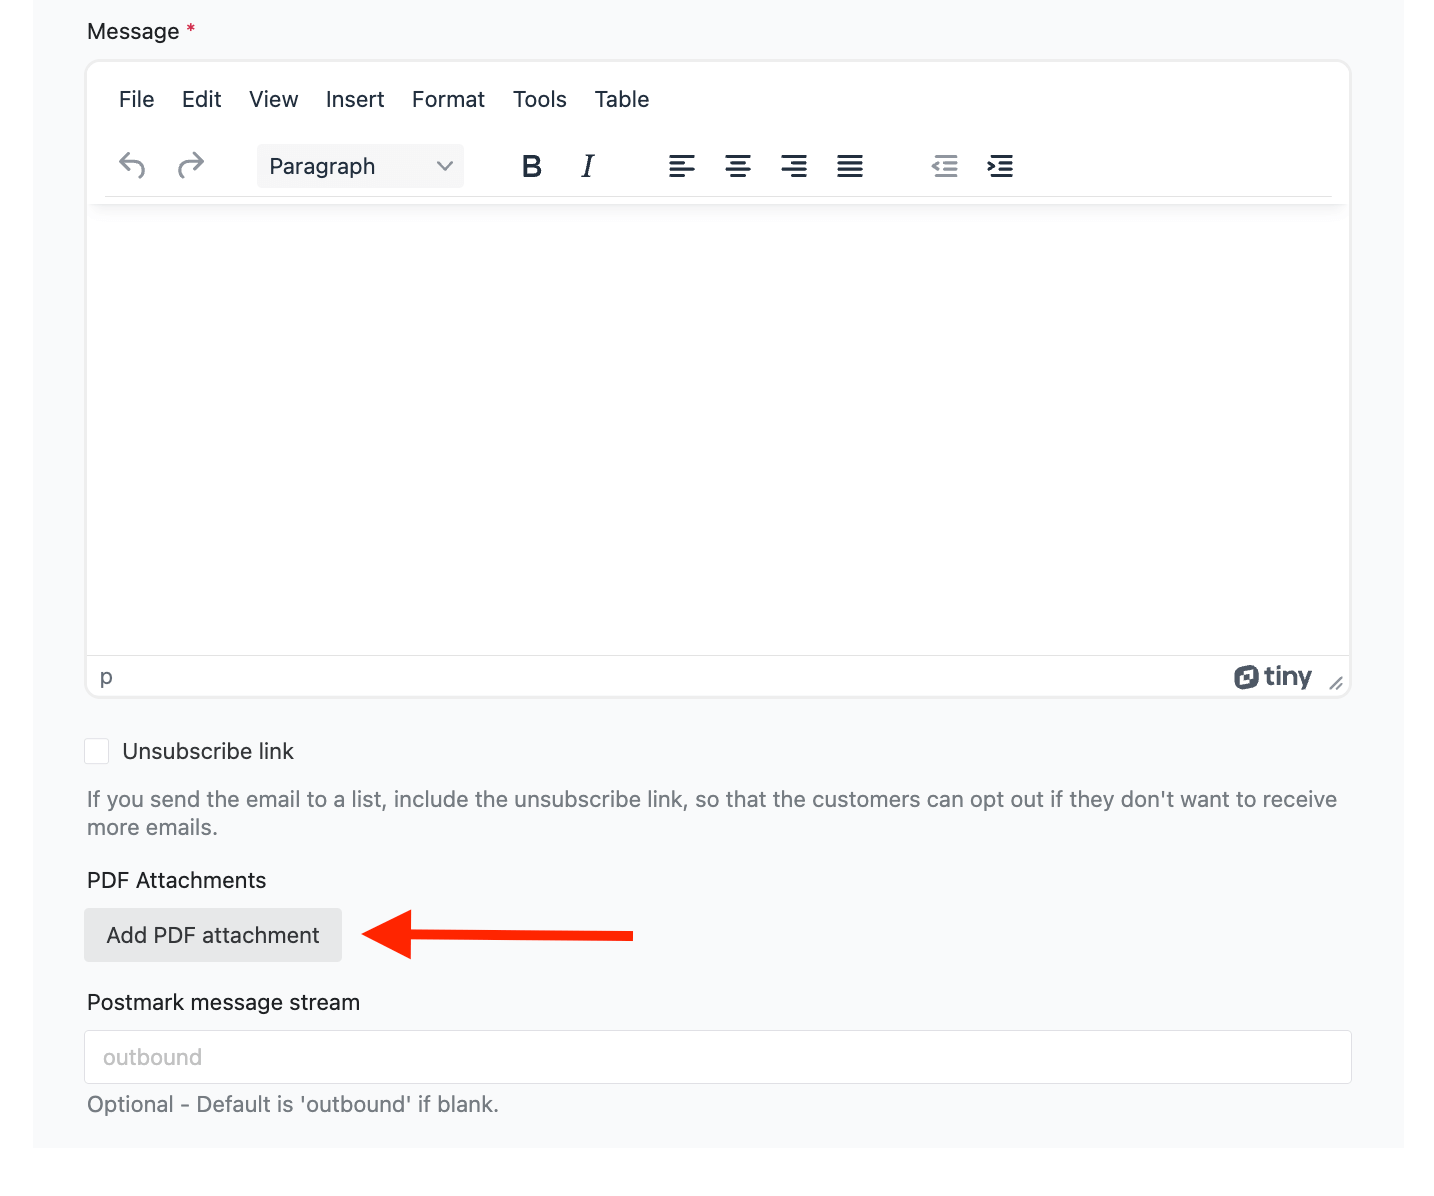Screen dimensions: 1434x1196
Task: Open the Edit menu
Action: [x=202, y=99]
